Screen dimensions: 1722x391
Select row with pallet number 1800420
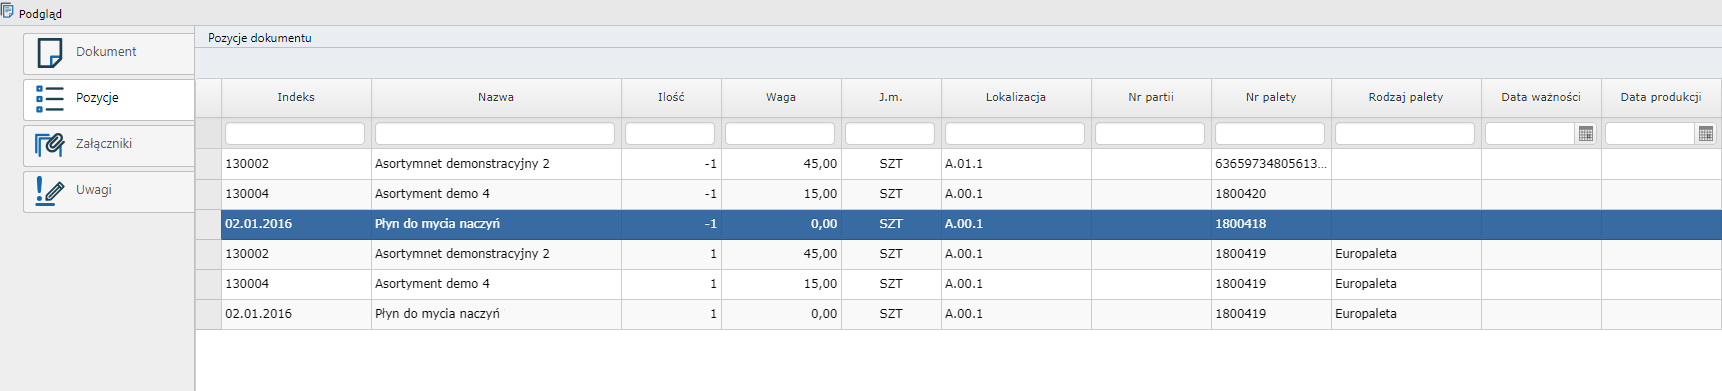(958, 194)
